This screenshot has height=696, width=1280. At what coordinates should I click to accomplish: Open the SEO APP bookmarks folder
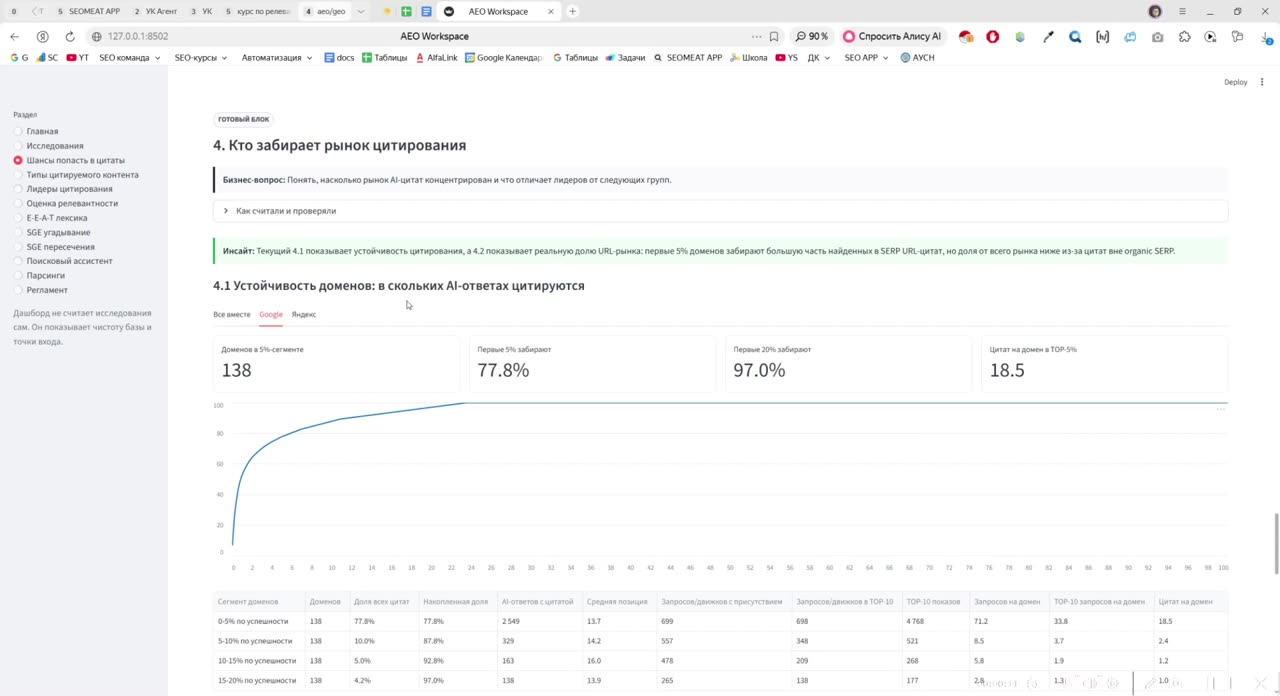pyautogui.click(x=866, y=58)
